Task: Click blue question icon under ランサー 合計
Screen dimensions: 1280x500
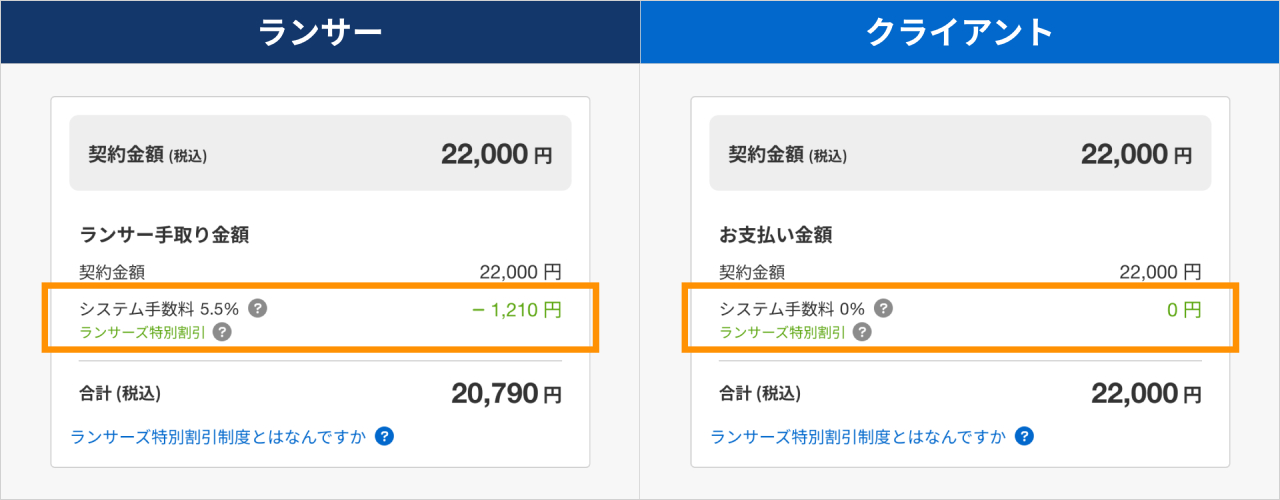Action: click(384, 436)
